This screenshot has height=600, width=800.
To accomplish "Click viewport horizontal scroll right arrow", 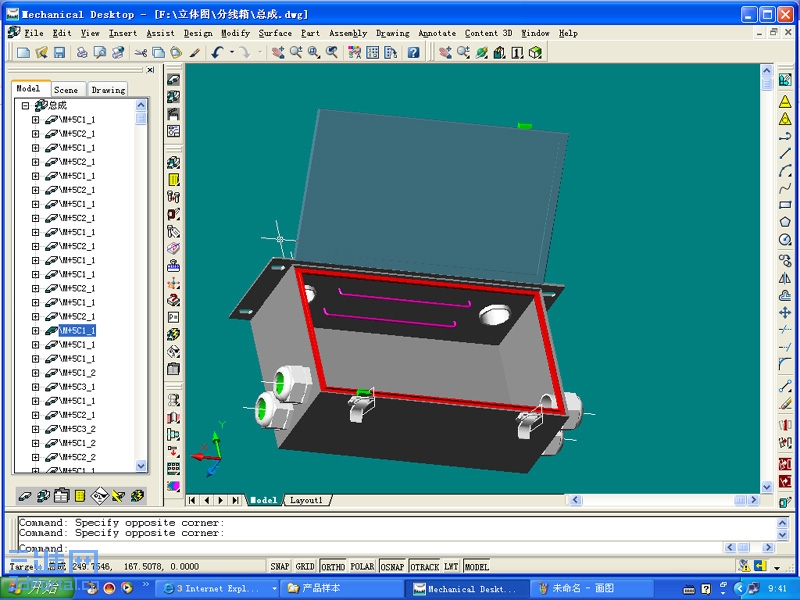I will point(754,501).
